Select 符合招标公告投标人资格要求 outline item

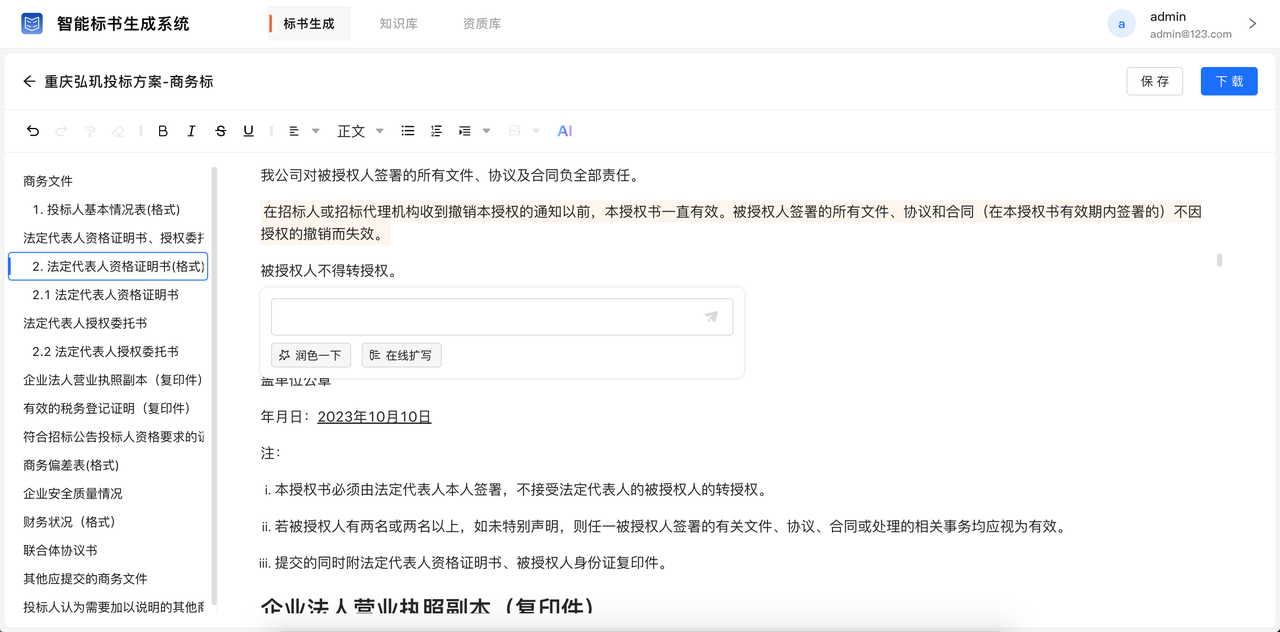tap(114, 437)
